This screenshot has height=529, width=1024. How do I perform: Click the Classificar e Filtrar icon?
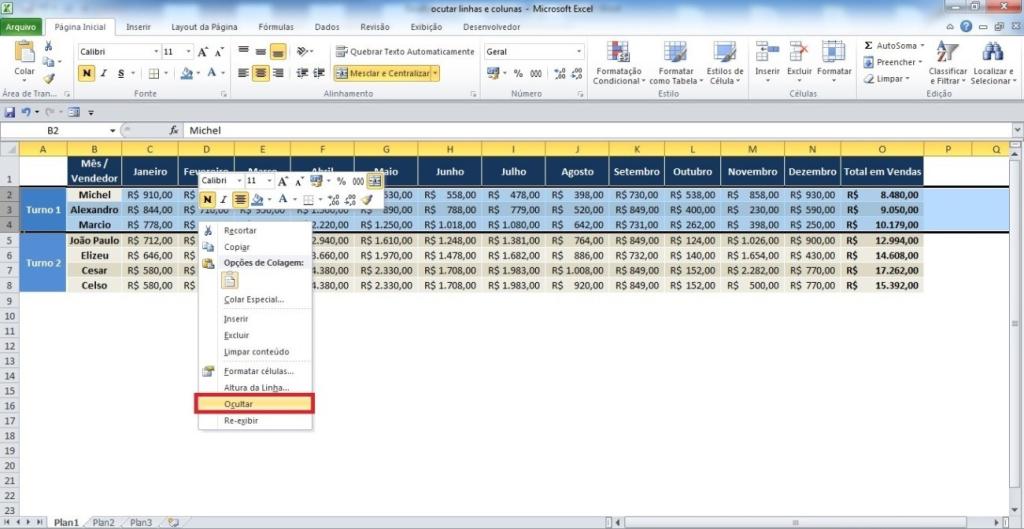tap(947, 52)
